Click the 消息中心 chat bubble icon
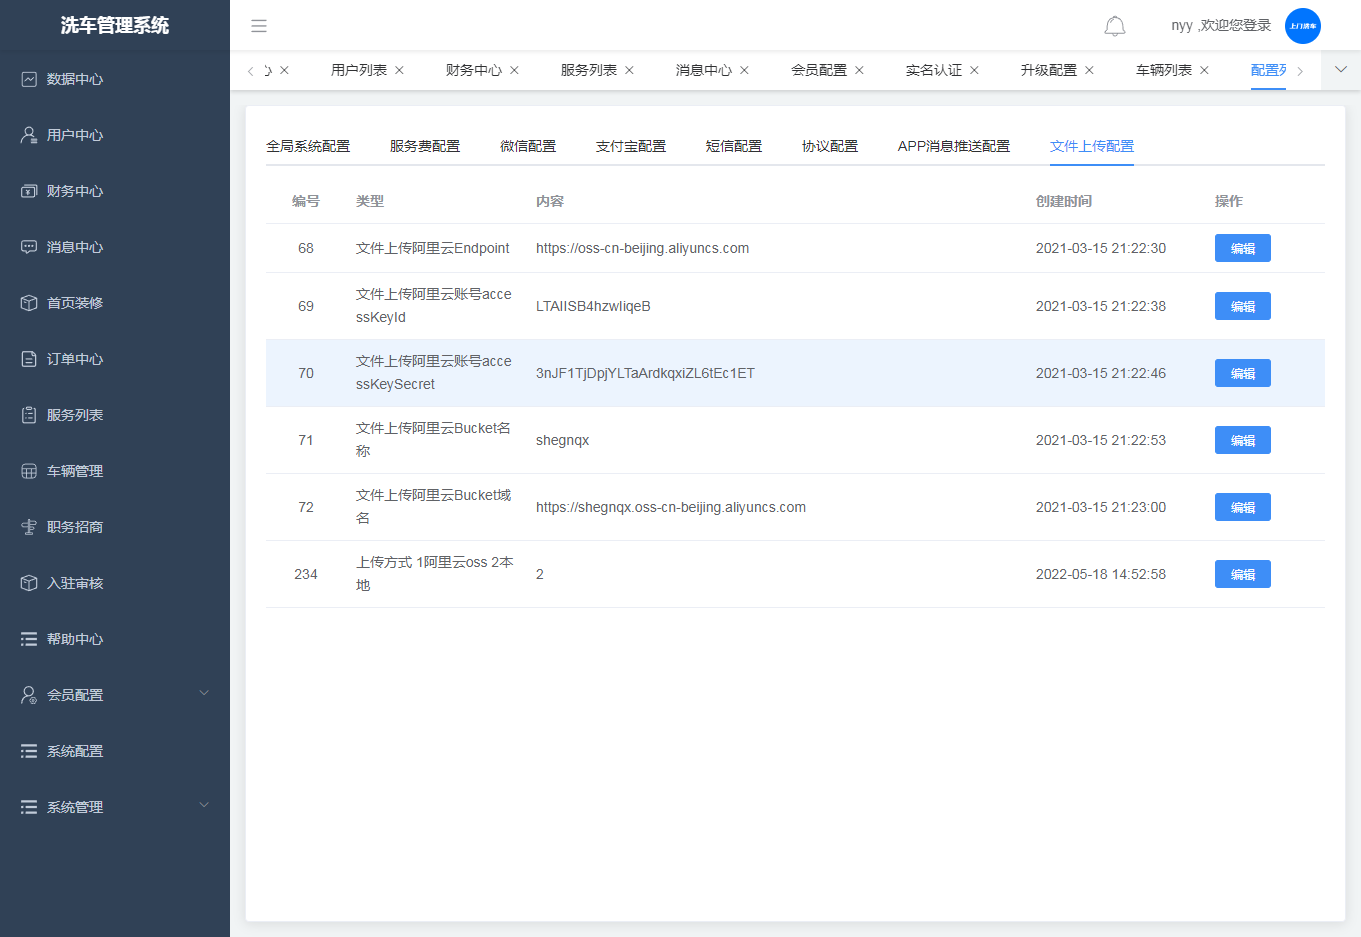This screenshot has height=937, width=1361. click(29, 247)
